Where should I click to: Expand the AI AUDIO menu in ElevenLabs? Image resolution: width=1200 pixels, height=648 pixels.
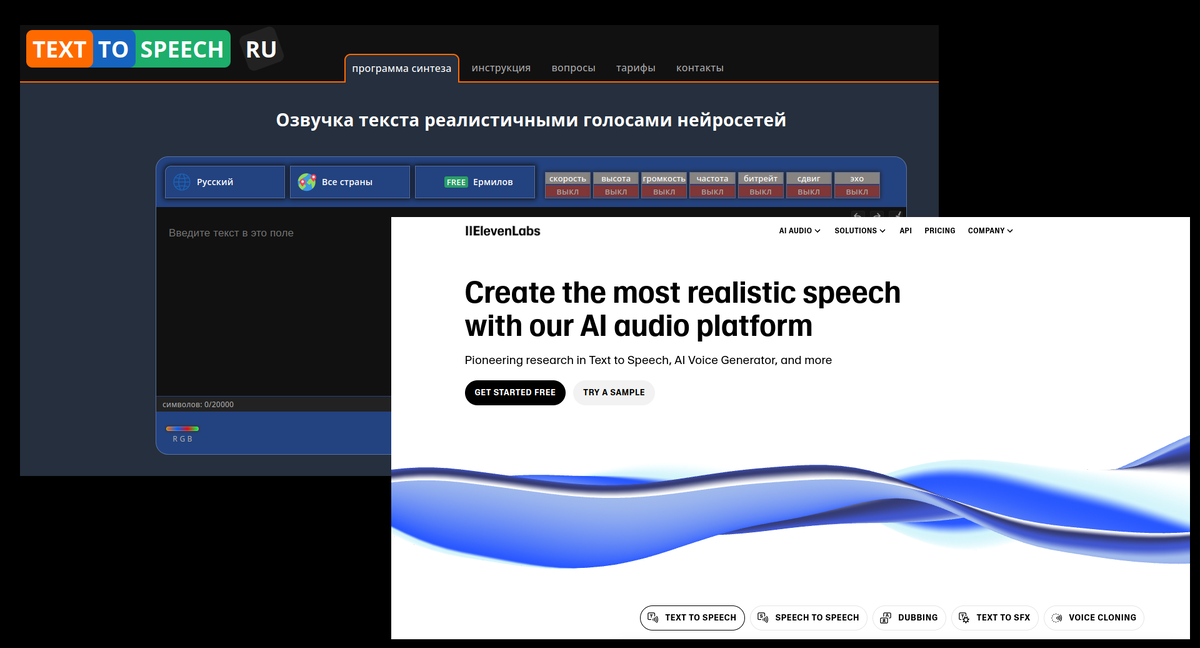799,231
